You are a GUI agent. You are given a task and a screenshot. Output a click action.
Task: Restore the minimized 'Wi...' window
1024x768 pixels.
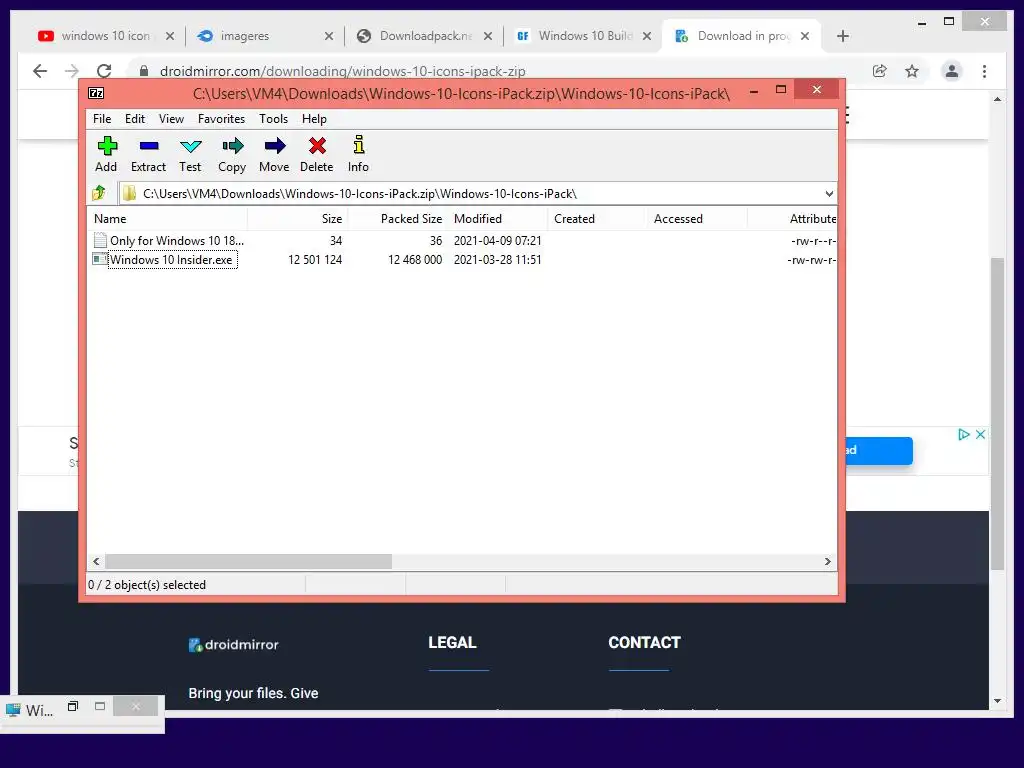coord(73,707)
